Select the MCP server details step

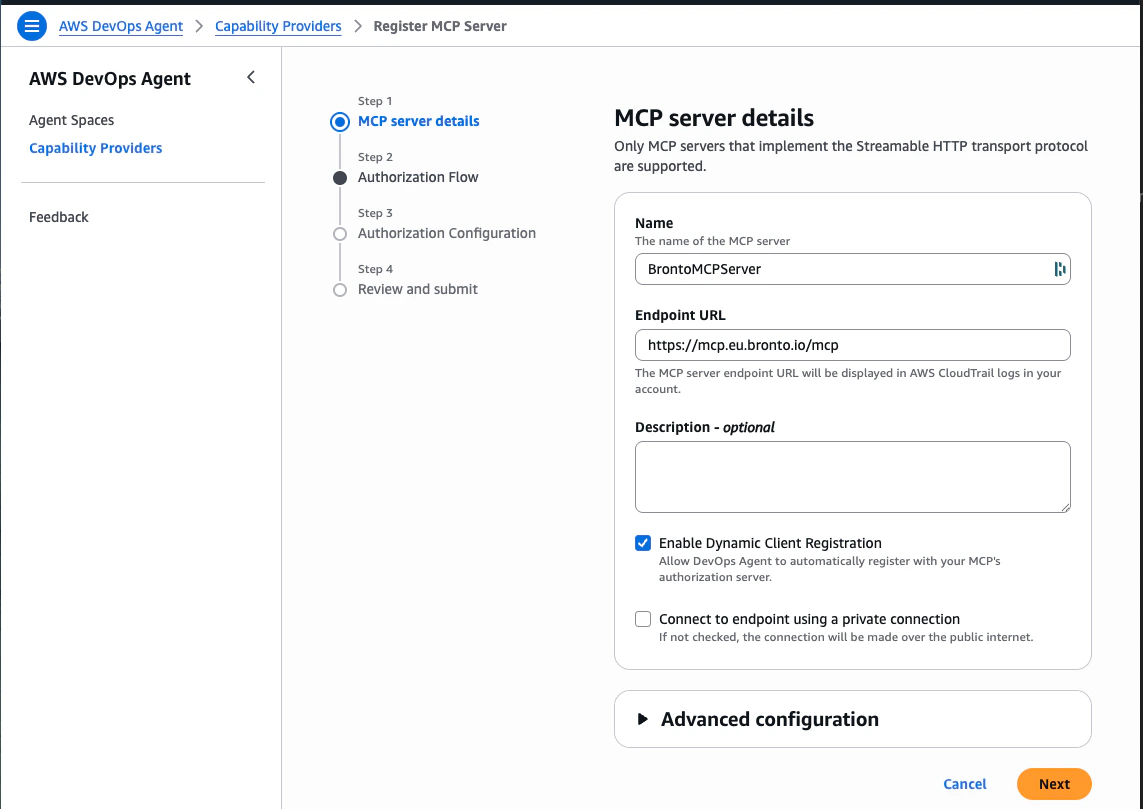tap(418, 121)
